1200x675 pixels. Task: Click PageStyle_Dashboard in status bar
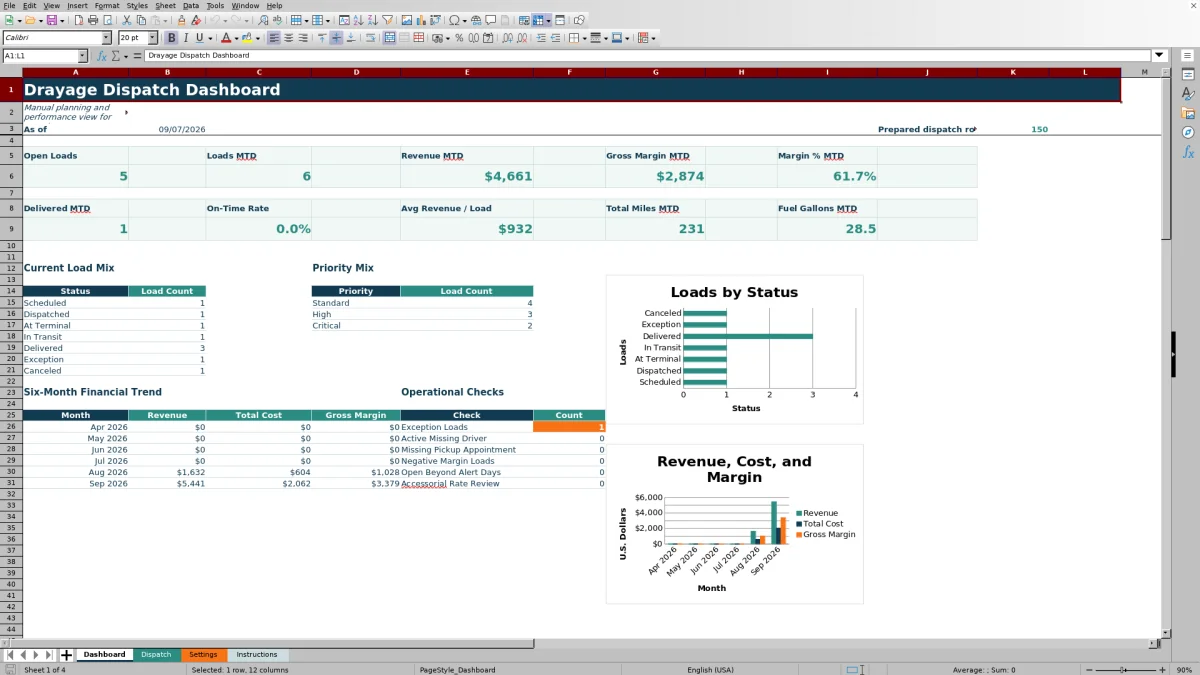458,670
